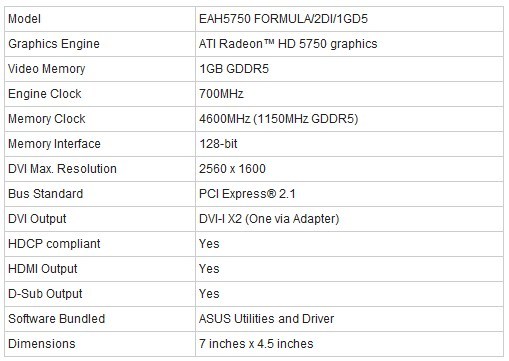Select 4600MHz (1150MHz GDDR5) value
Viewport: 509px width, 361px height.
pyautogui.click(x=278, y=119)
